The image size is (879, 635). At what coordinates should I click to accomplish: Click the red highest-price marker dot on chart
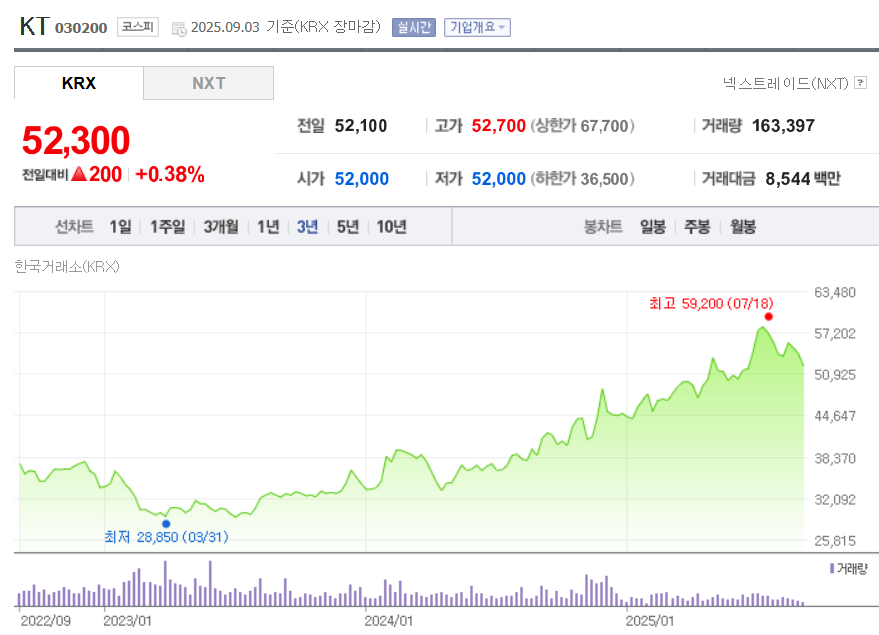769,317
